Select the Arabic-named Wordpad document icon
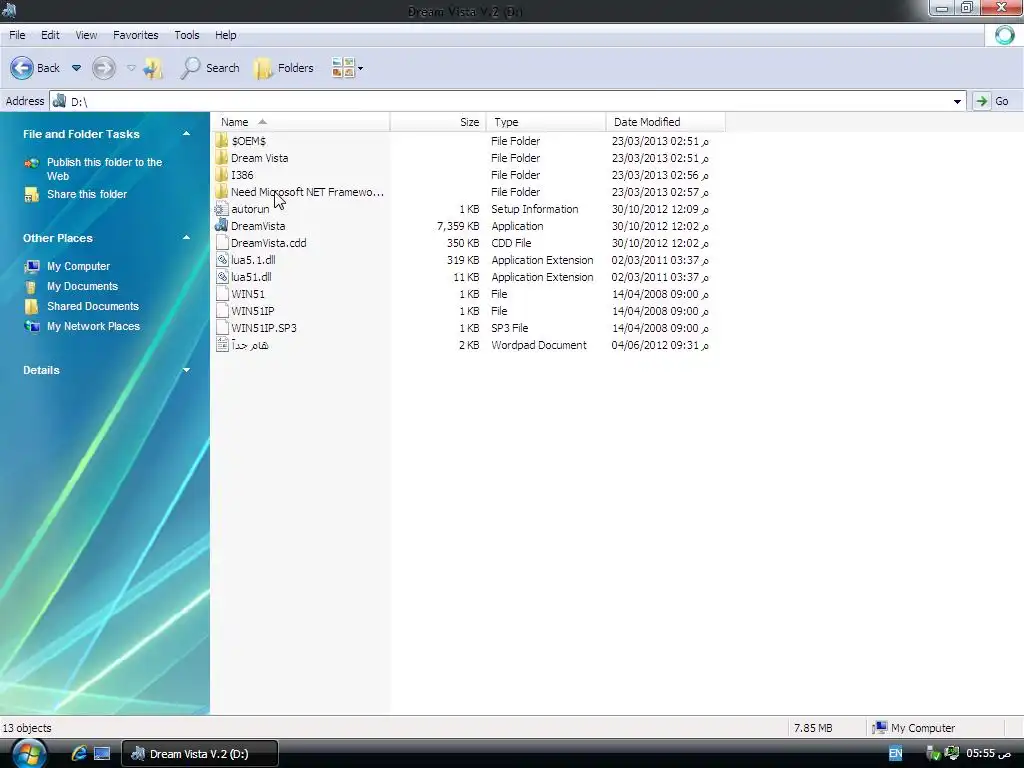The width and height of the screenshot is (1024, 768). click(x=221, y=345)
